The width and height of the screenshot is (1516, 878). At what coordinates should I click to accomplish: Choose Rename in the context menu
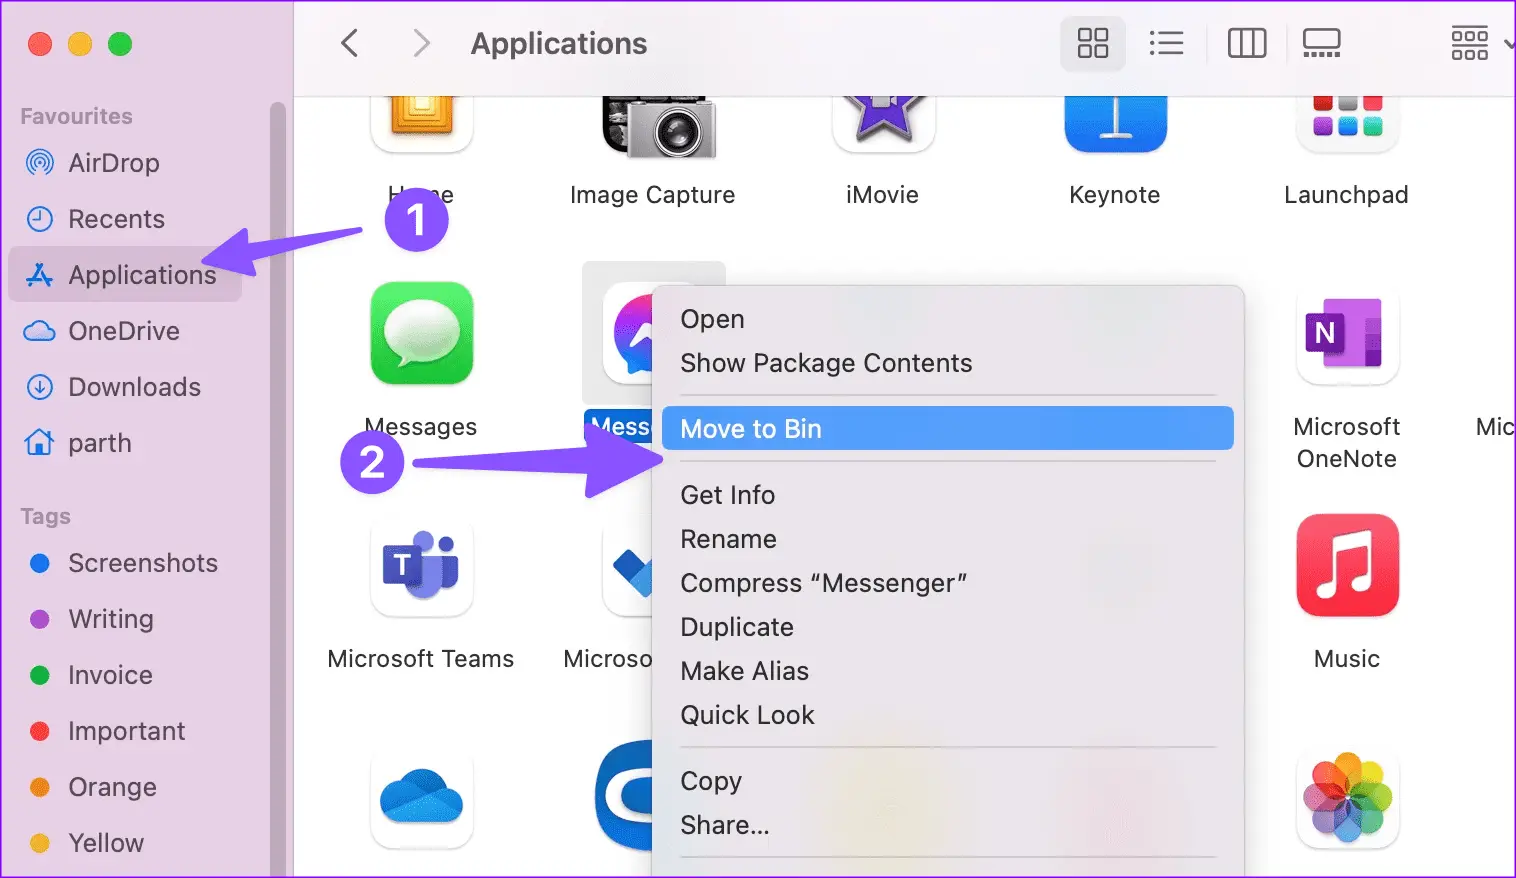[x=947, y=539]
